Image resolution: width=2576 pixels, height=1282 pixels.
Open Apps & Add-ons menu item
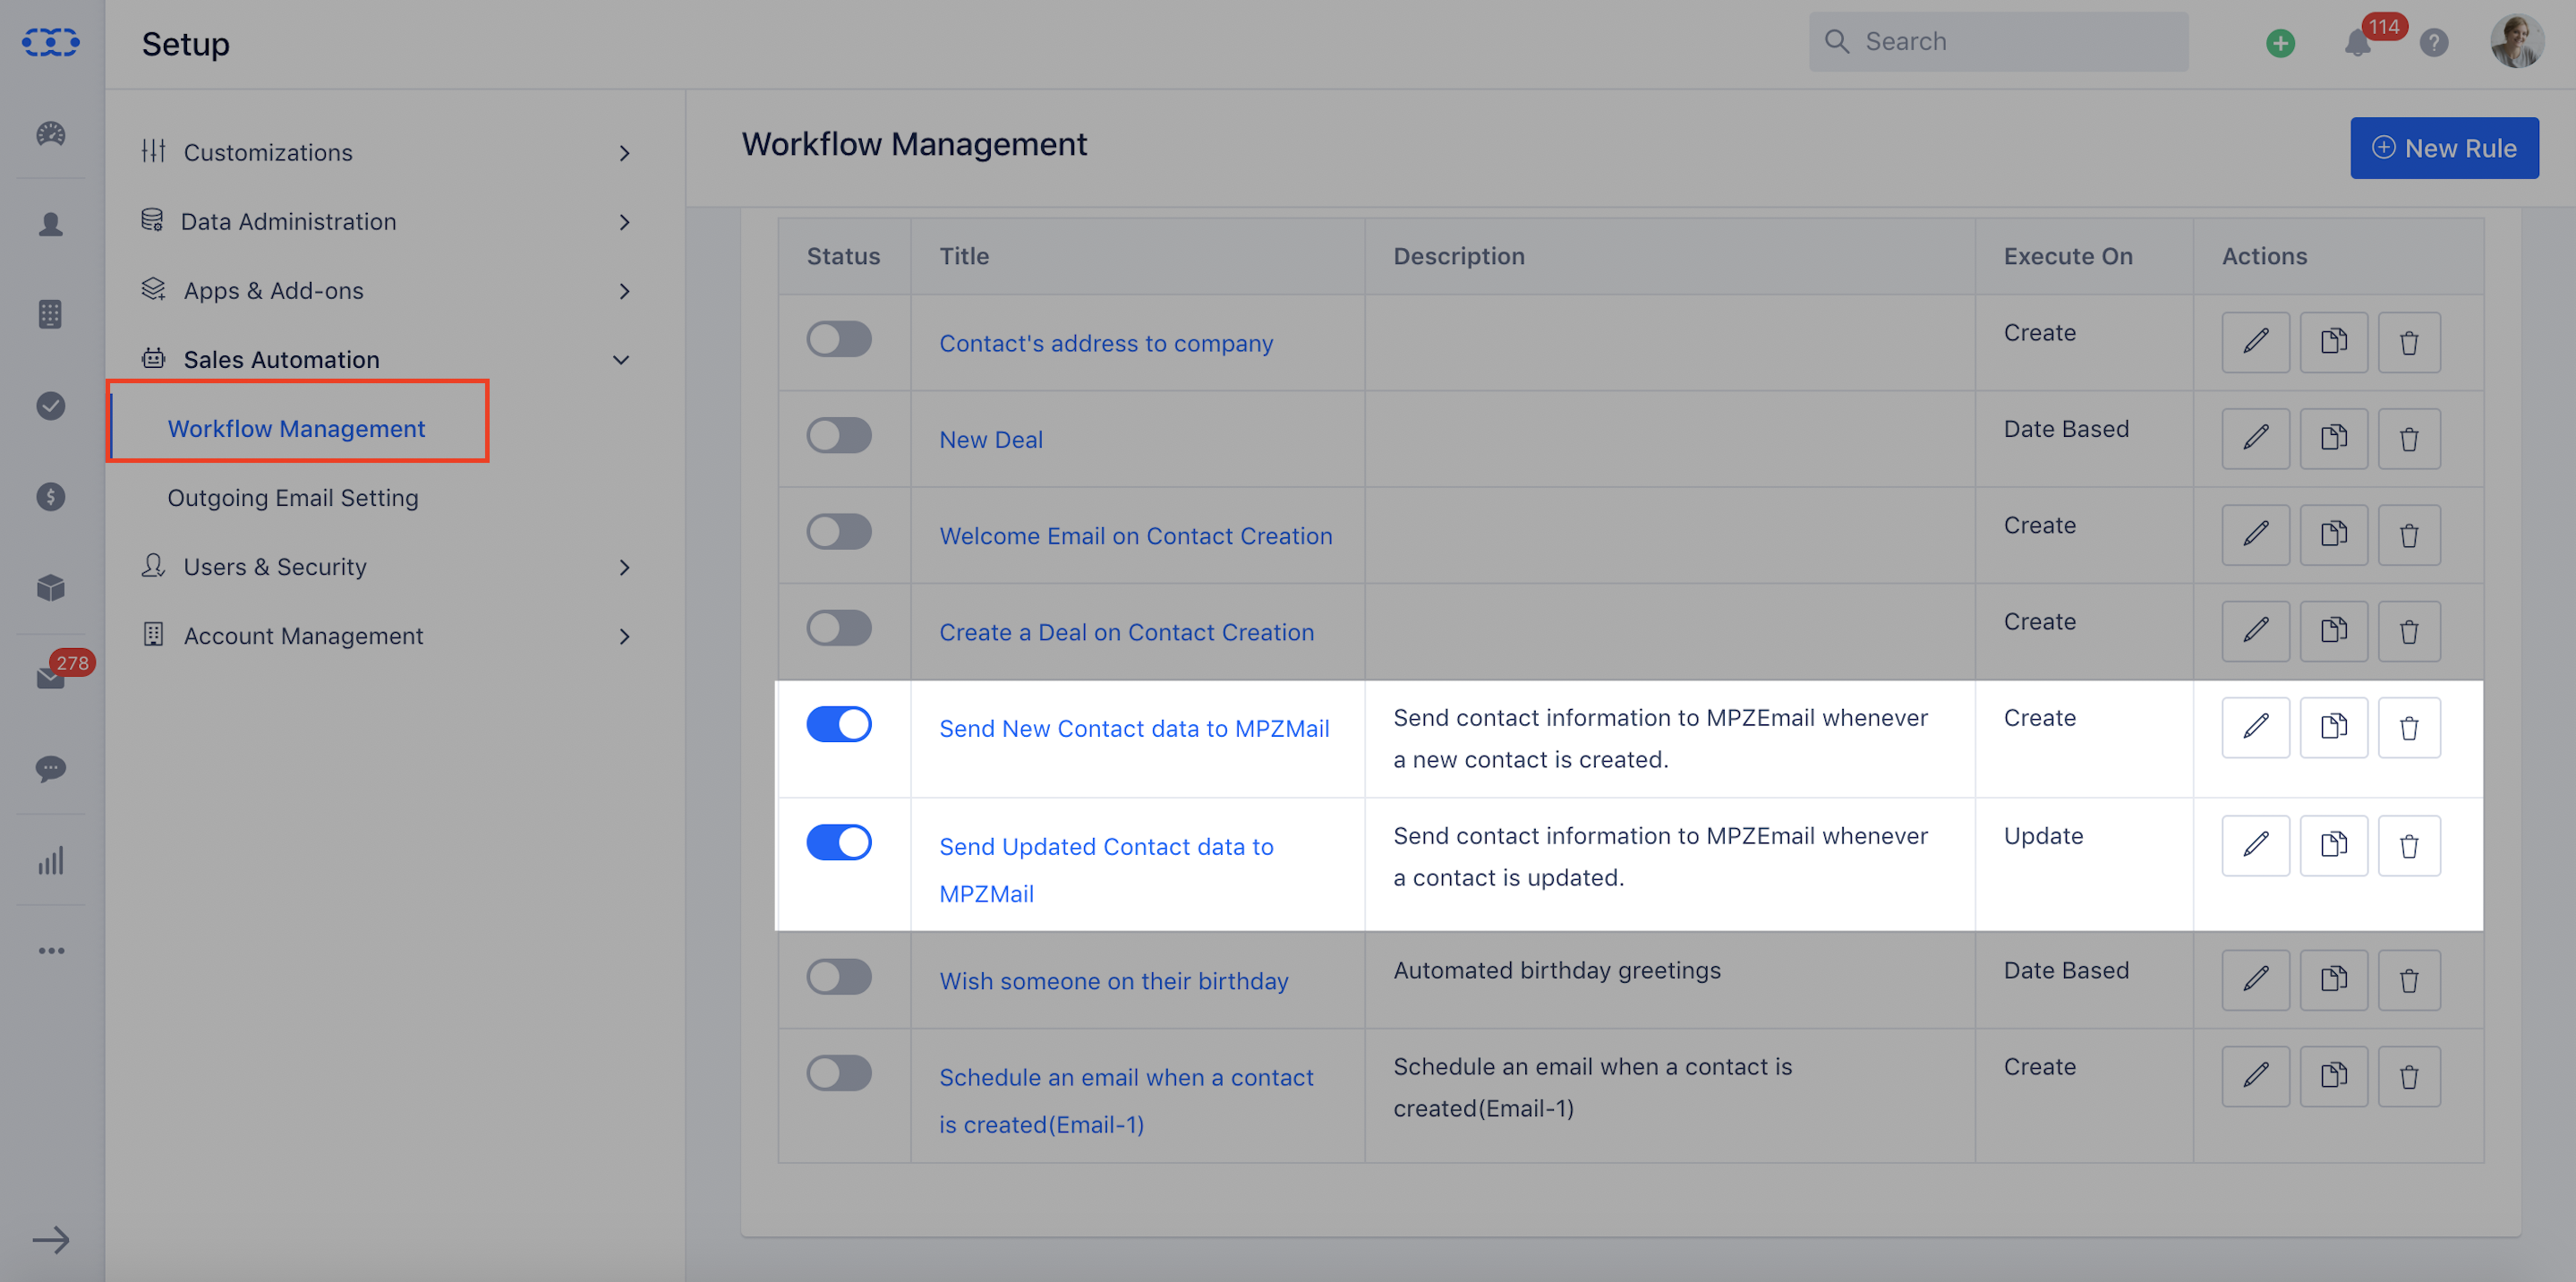pos(273,290)
